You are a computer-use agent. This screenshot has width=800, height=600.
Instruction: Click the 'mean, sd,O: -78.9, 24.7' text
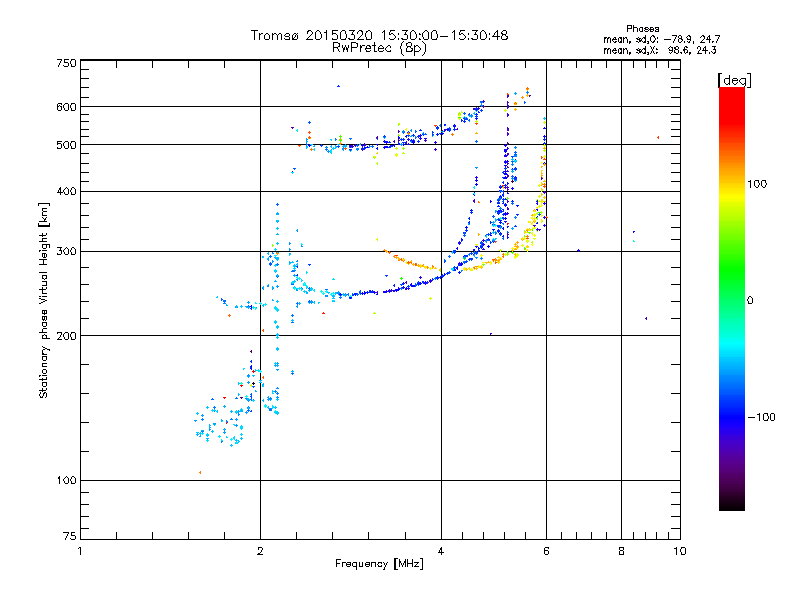pyautogui.click(x=662, y=39)
